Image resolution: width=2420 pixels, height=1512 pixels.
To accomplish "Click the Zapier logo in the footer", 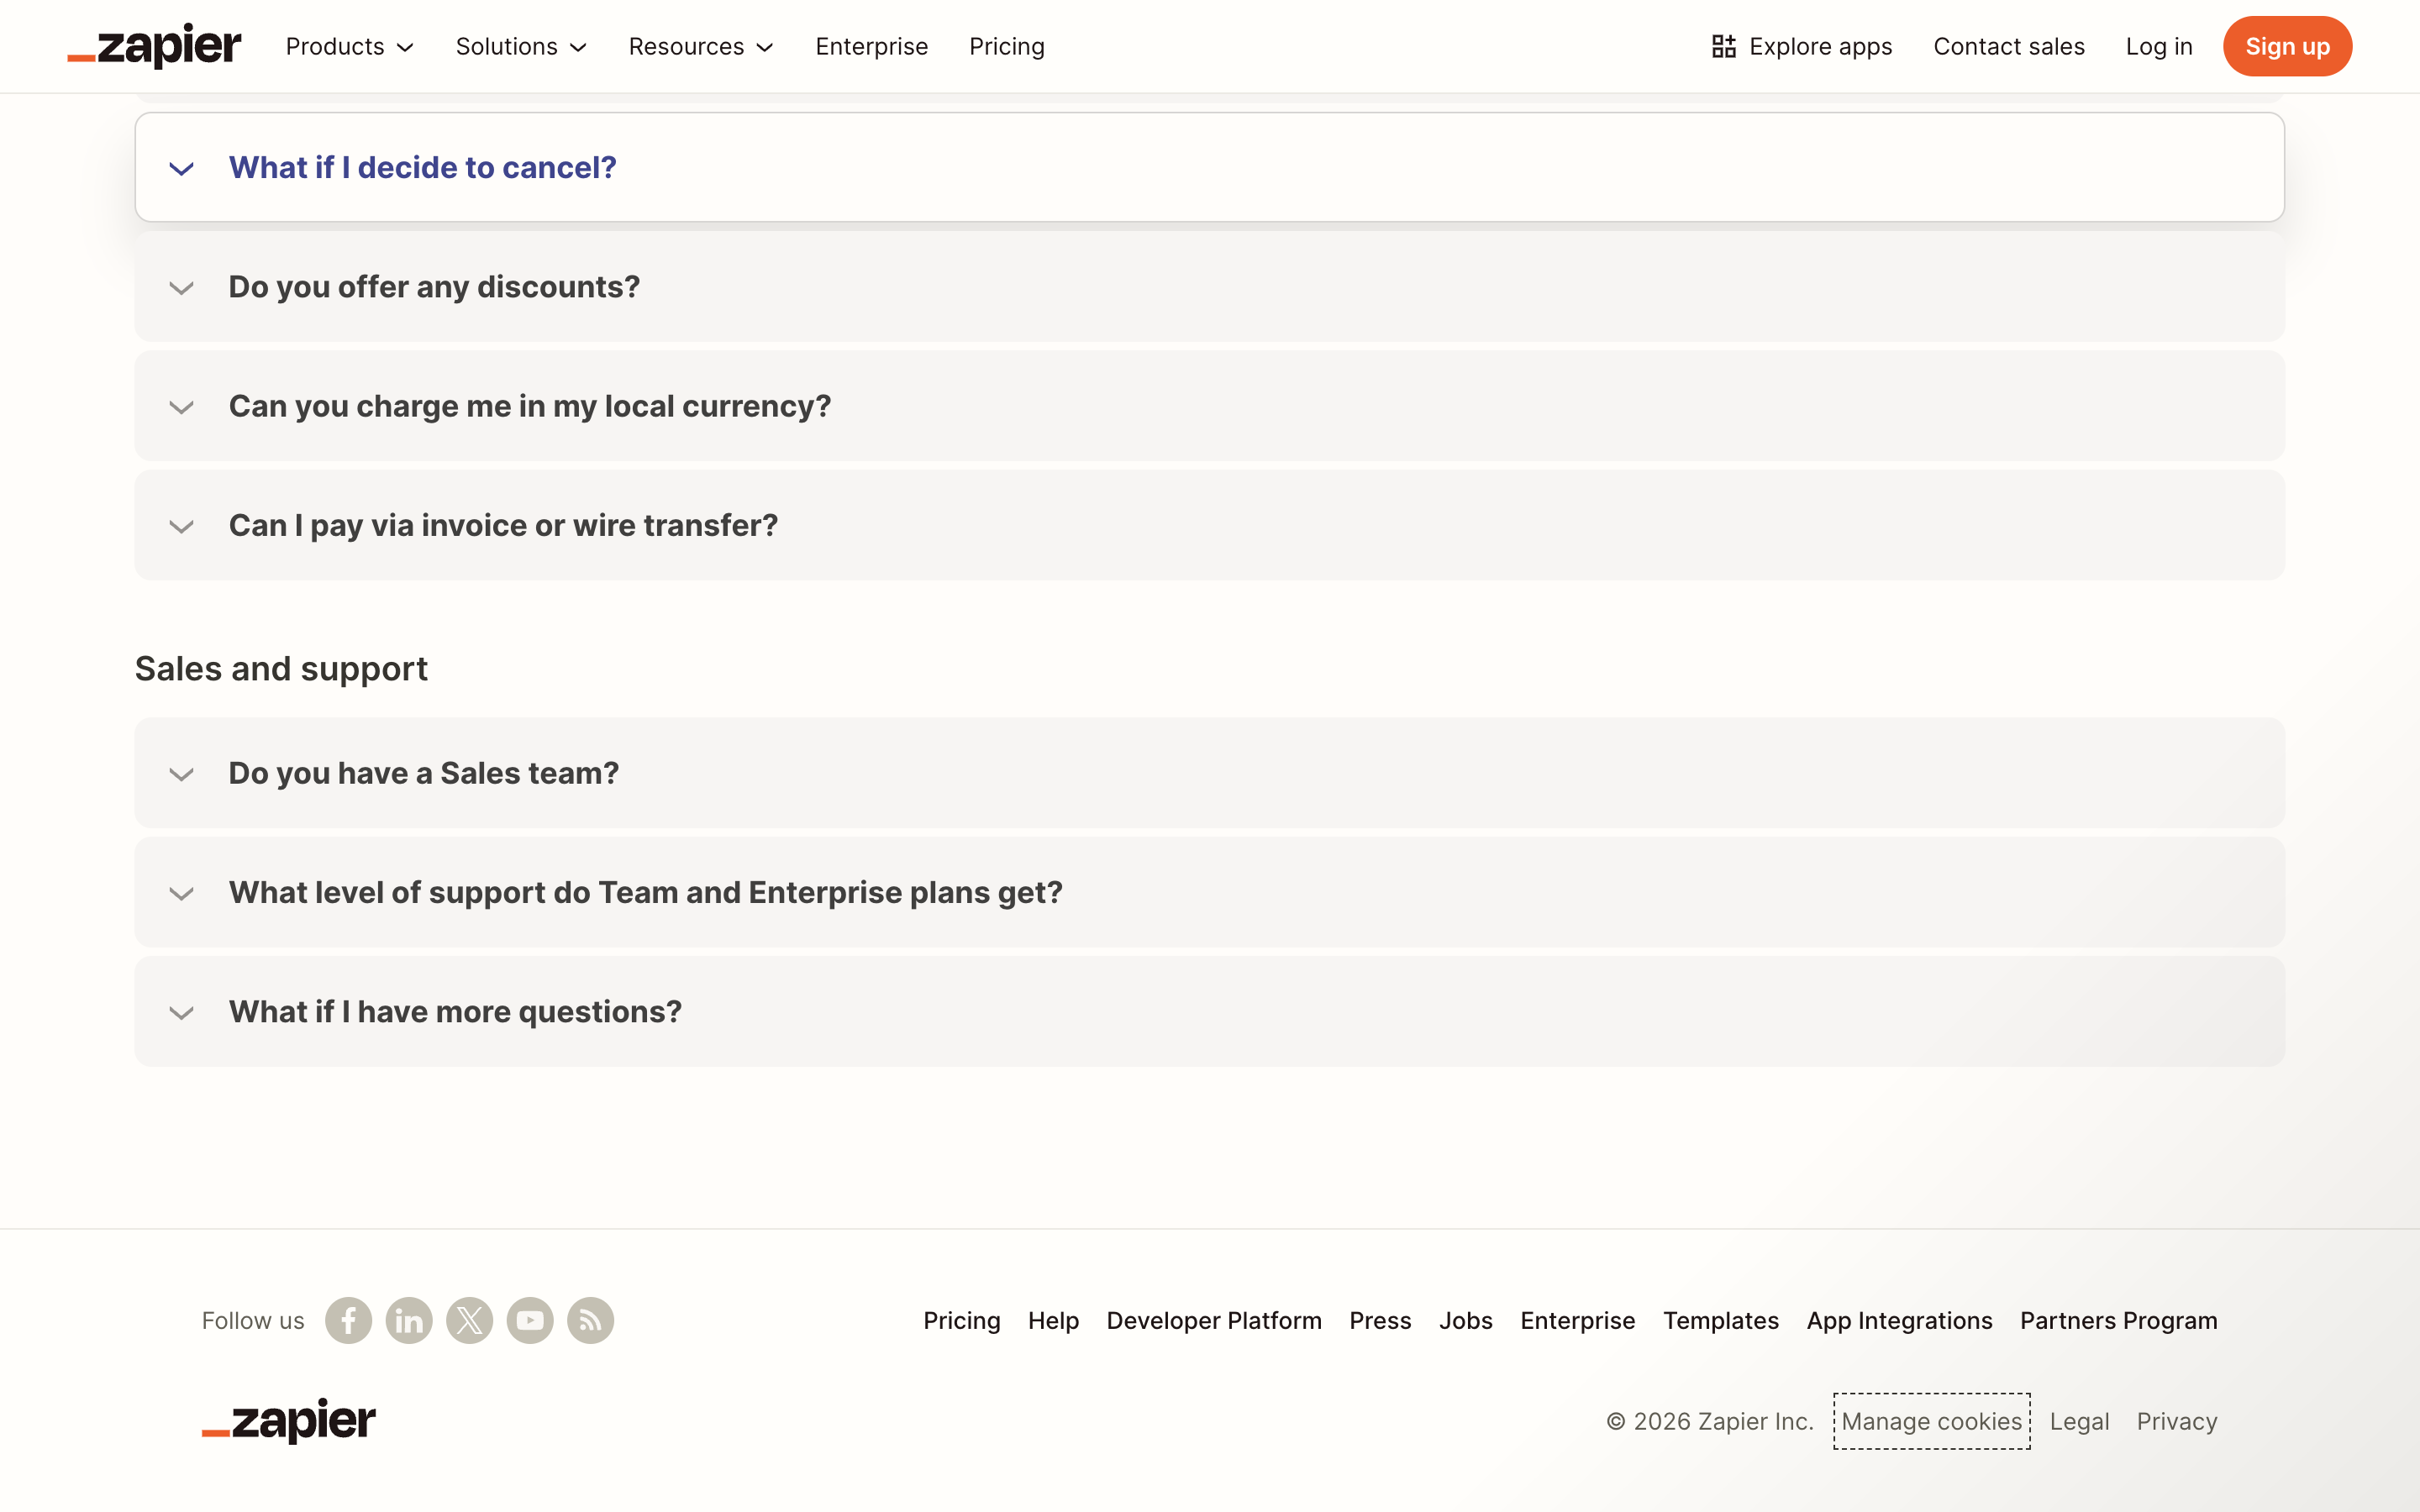I will [x=289, y=1420].
